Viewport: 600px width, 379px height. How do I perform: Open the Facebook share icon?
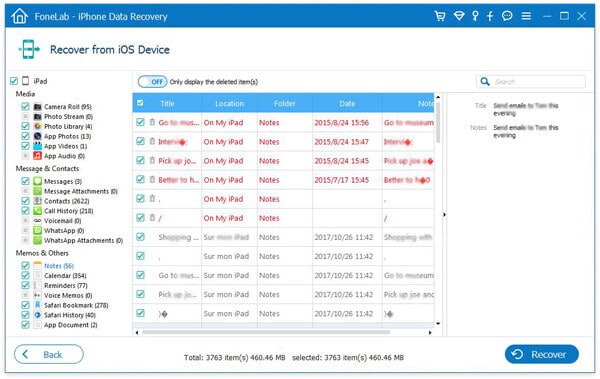(x=490, y=16)
